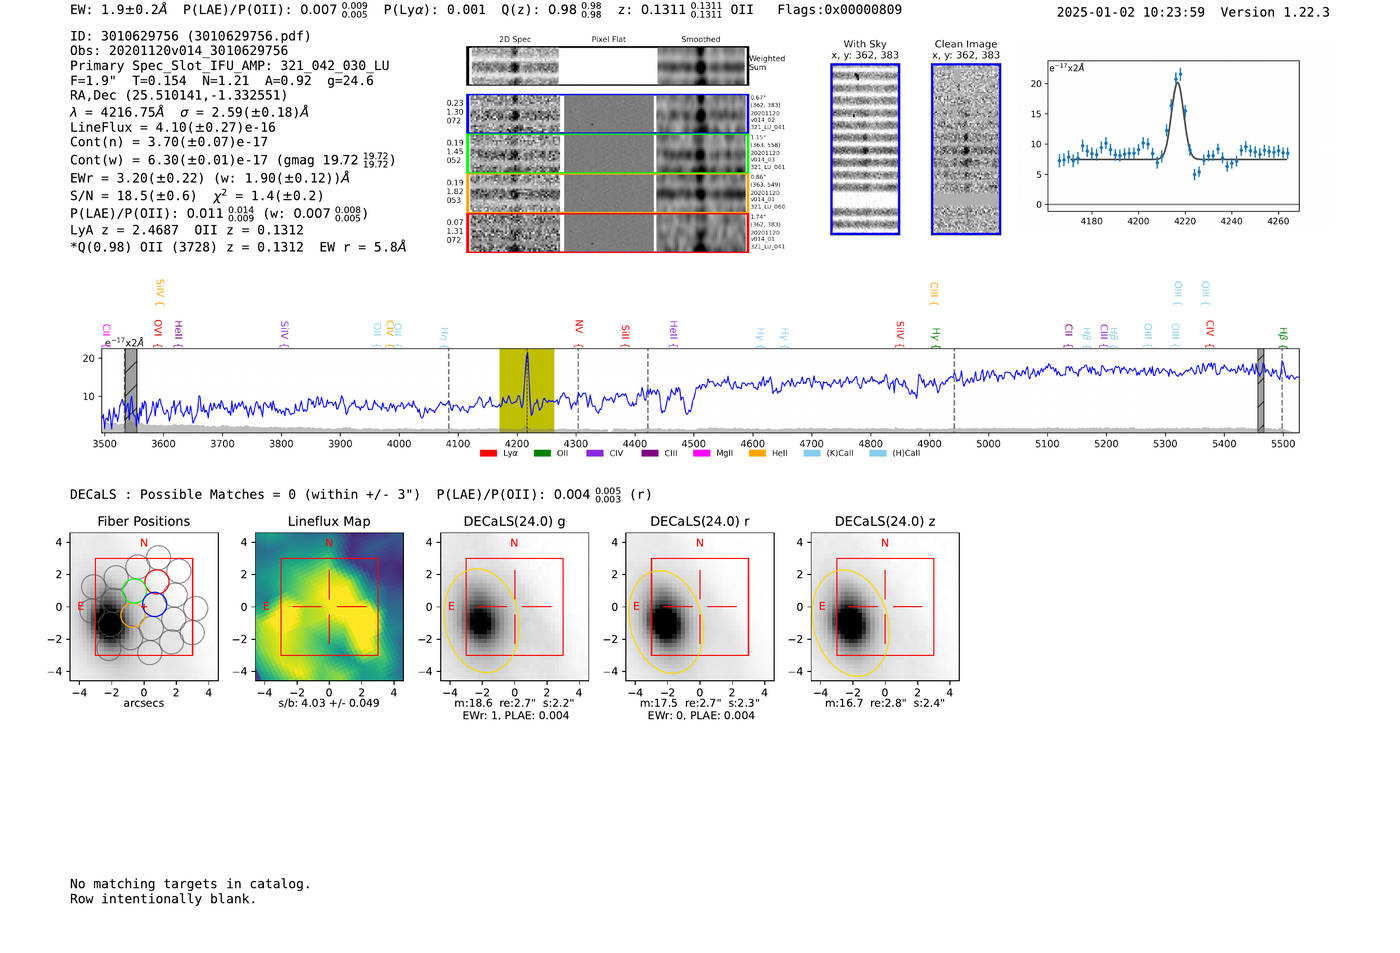Click the EW: 1.9±0.2Å header value
Screen dimensions: 1400x953
(119, 10)
